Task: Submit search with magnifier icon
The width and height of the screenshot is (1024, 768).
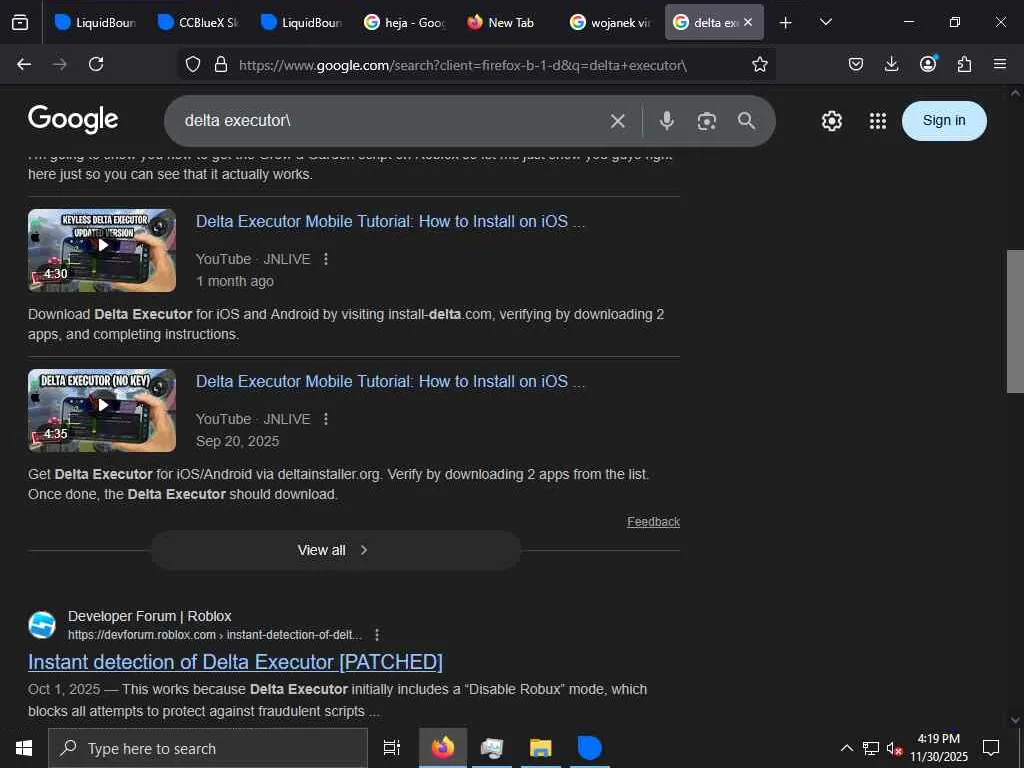Action: tap(746, 121)
